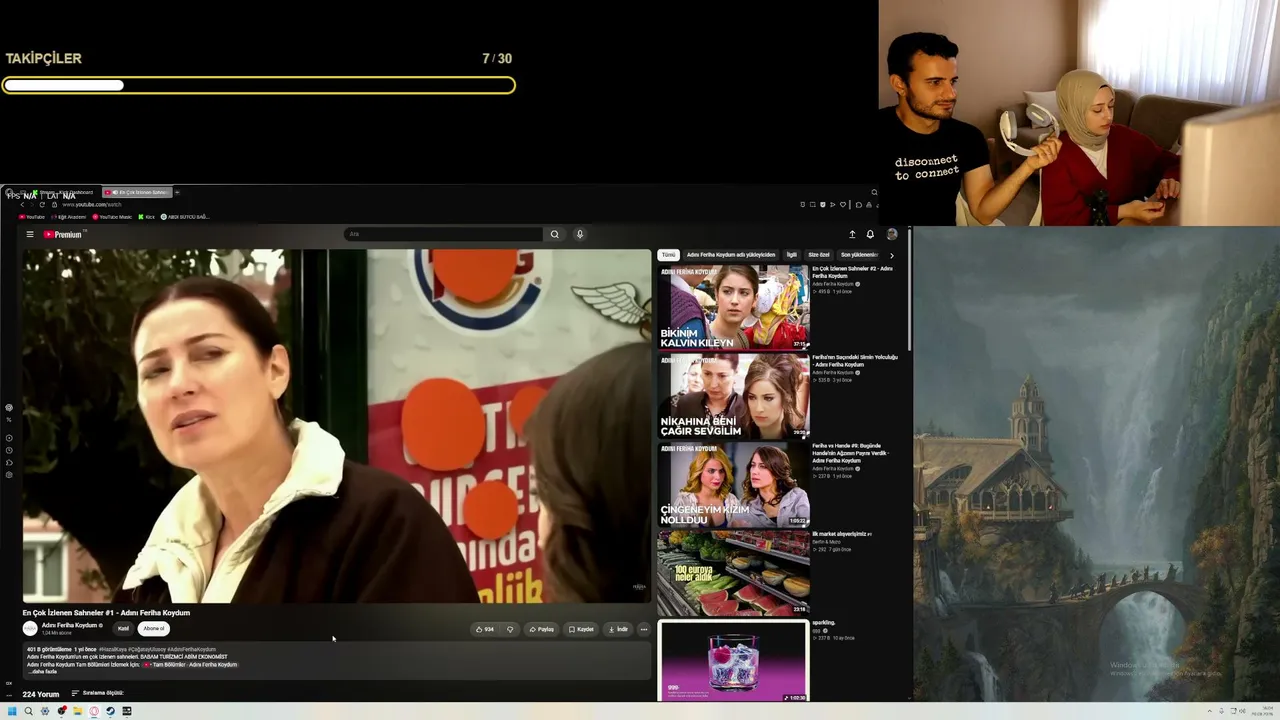Click the '224 Yorum' comments heading
This screenshot has height=720, width=1280.
(41, 694)
